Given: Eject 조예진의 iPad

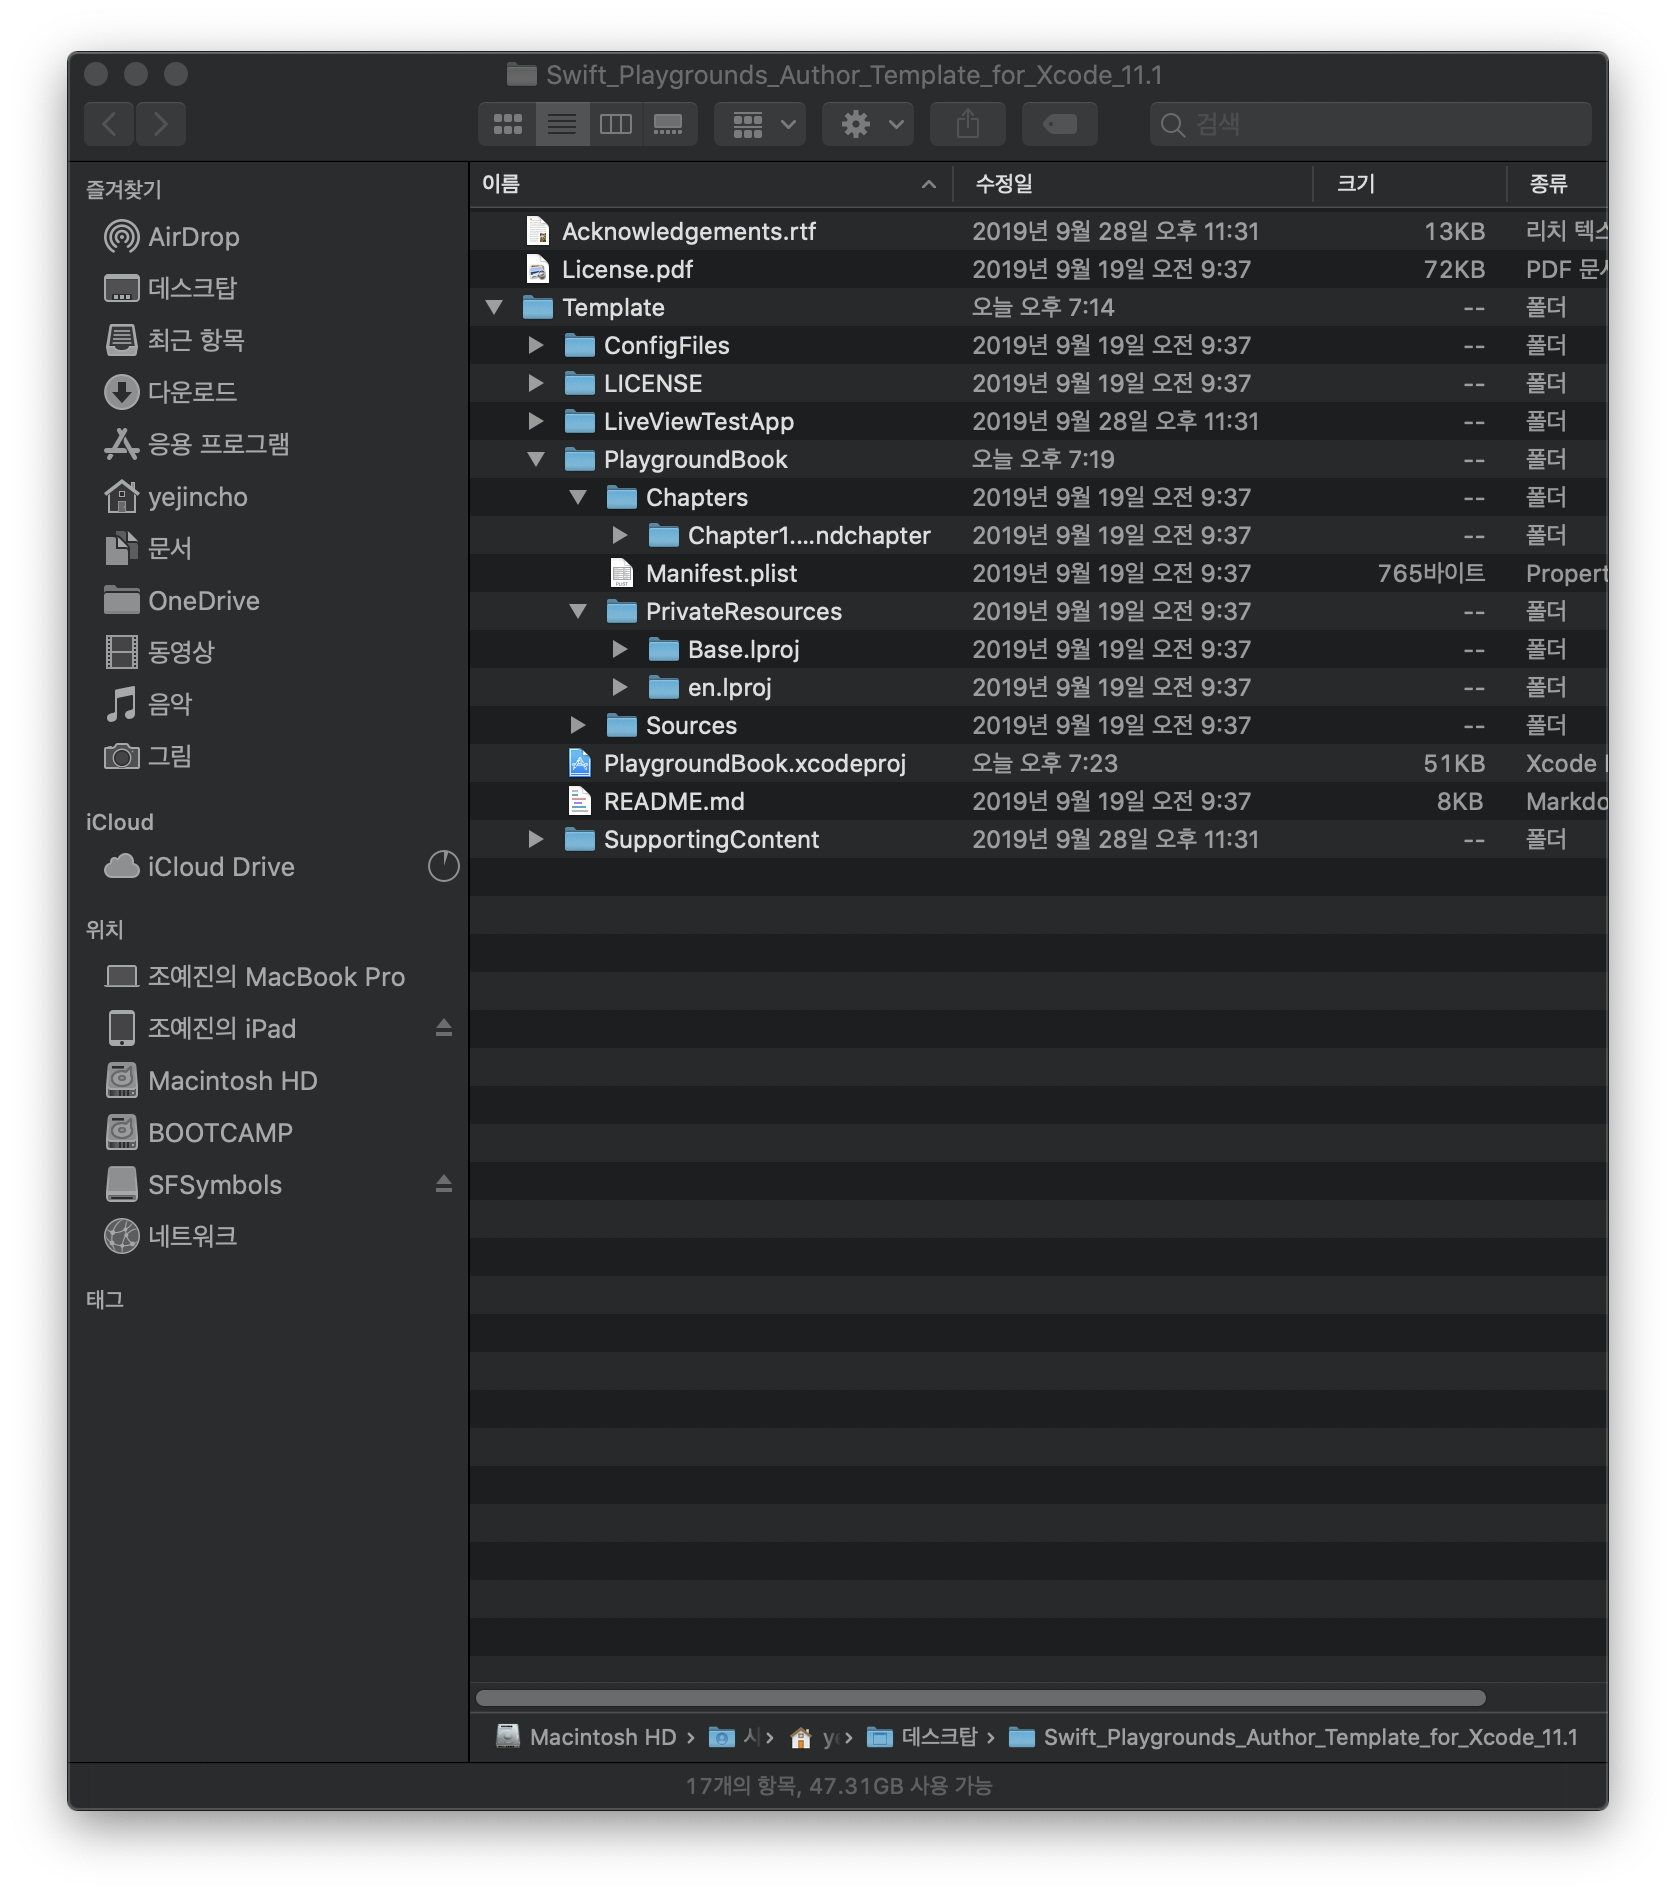Looking at the screenshot, I should 444,1028.
